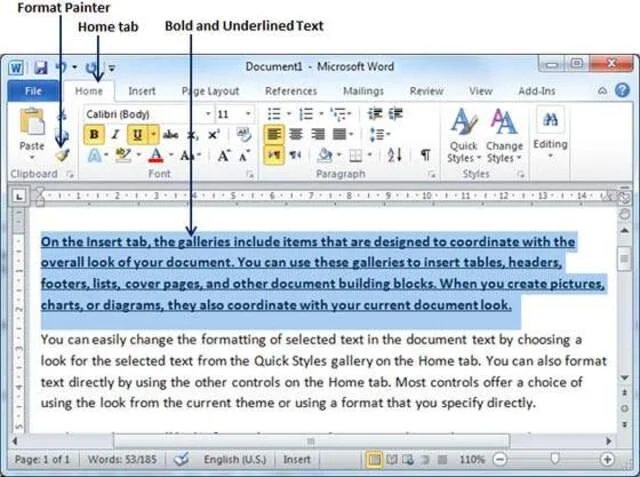
Task: Click the Sort A-Z icon
Action: tap(395, 155)
